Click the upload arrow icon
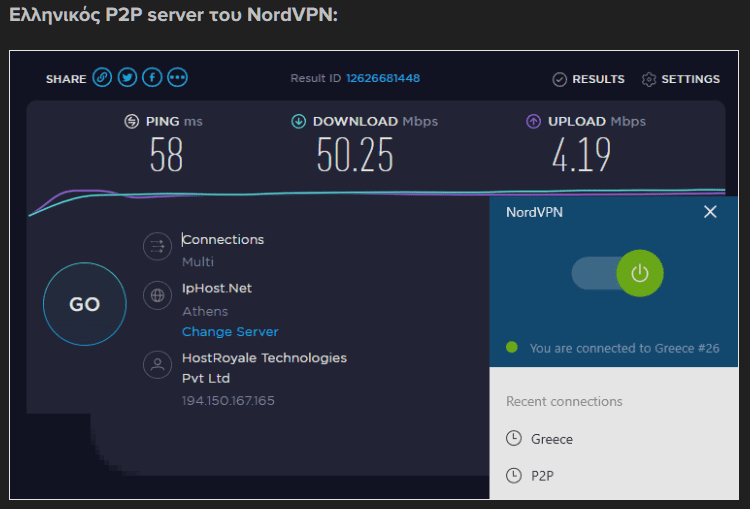Viewport: 750px width, 509px height. [x=533, y=122]
